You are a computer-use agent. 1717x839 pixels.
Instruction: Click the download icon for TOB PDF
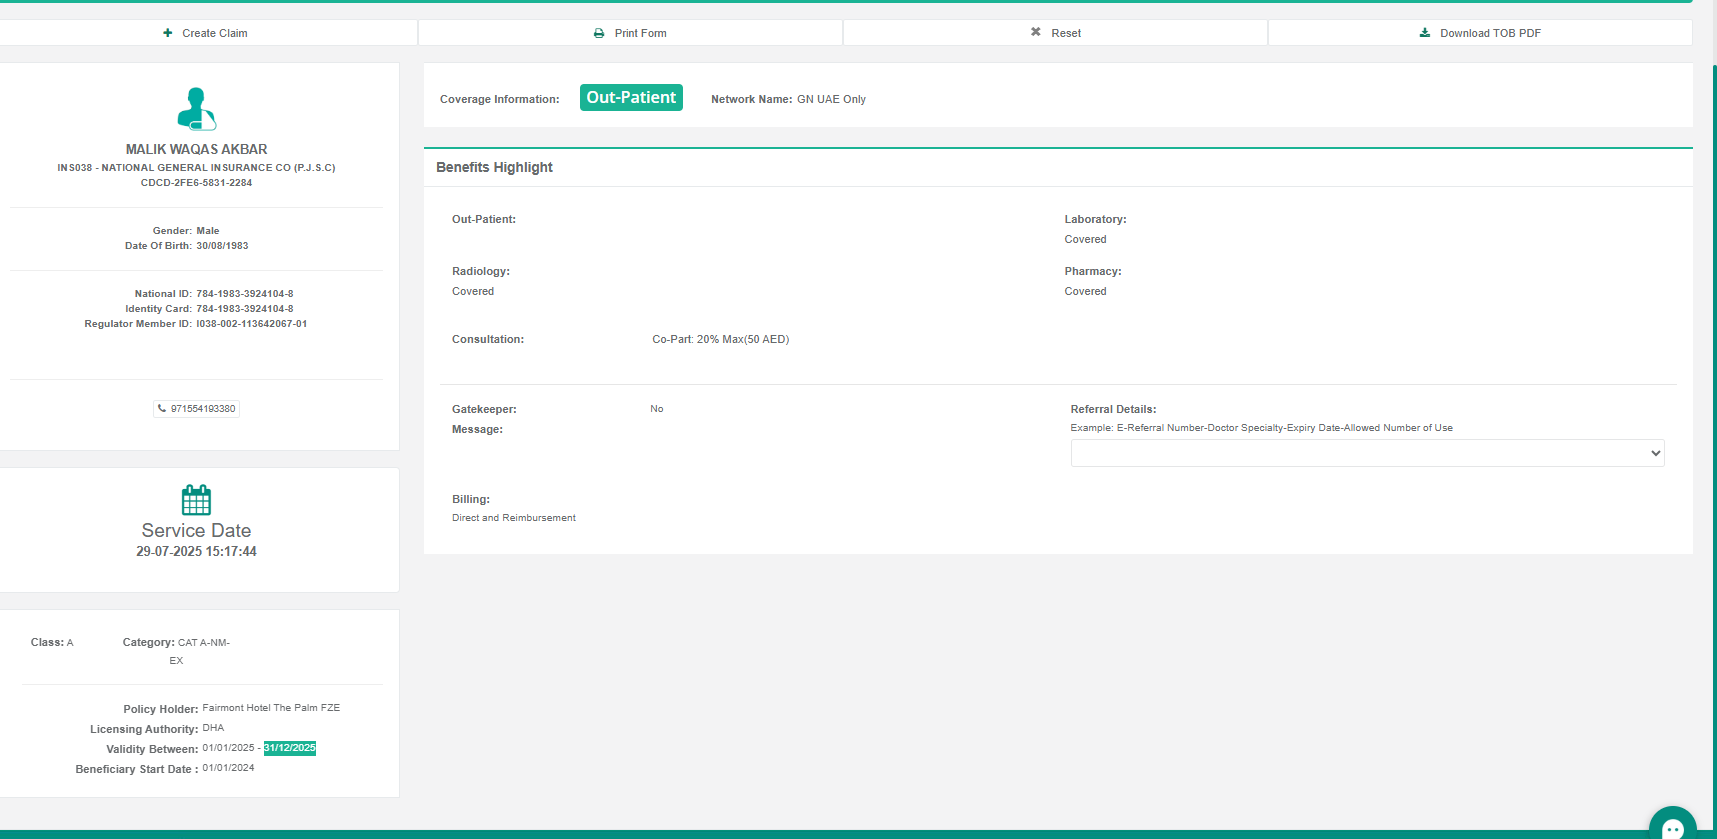coord(1425,33)
